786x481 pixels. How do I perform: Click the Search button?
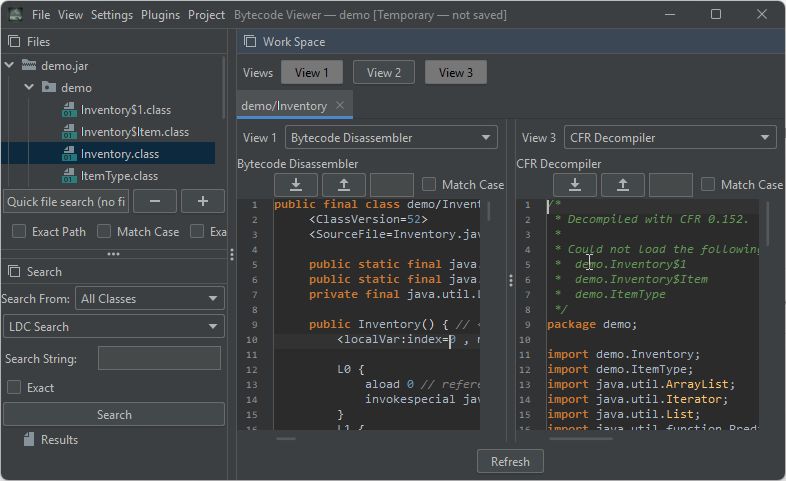click(x=114, y=414)
